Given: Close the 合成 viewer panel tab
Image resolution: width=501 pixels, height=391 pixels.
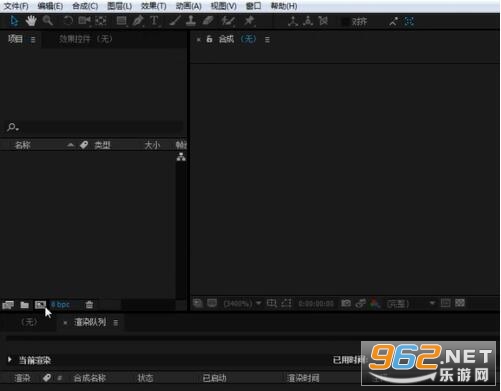Looking at the screenshot, I should 198,40.
